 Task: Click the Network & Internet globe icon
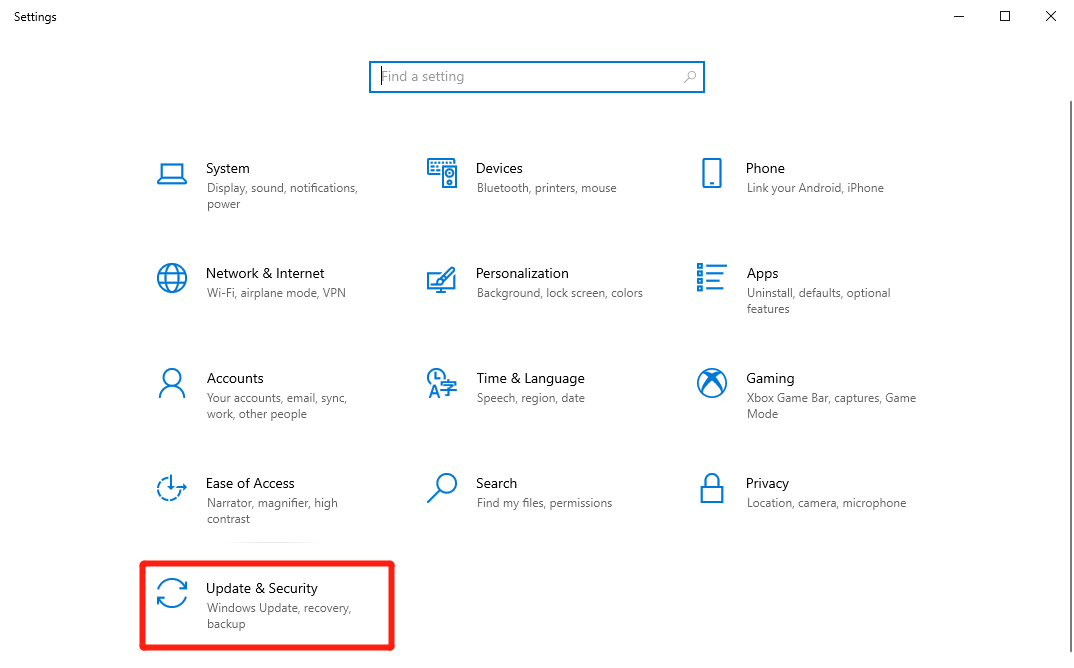coord(172,278)
